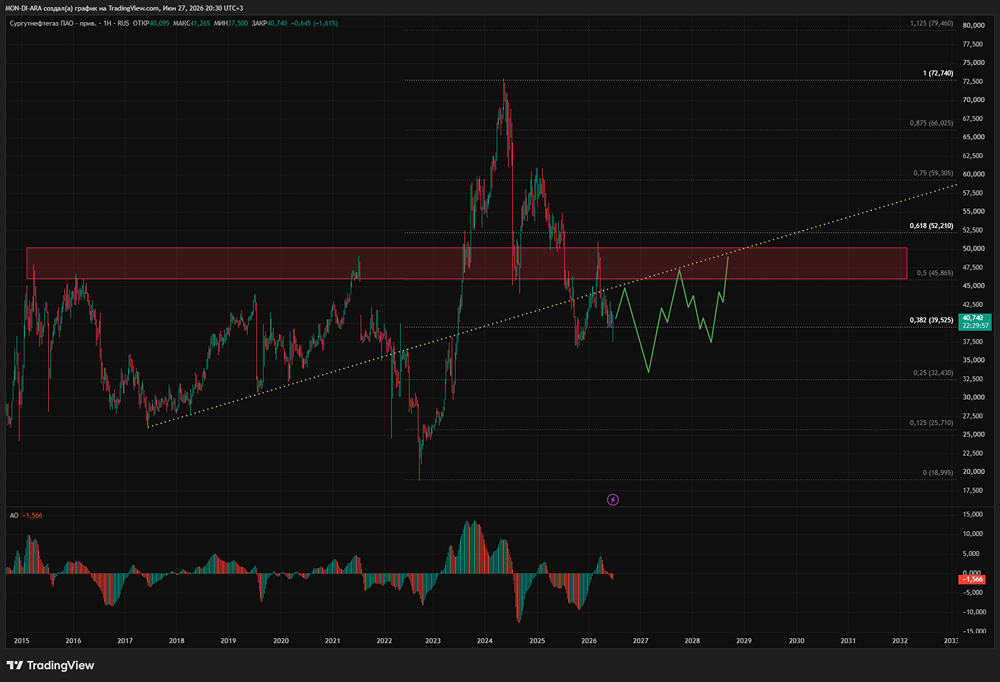
Task: Select the red resistance zone rectangle
Action: pos(466,263)
